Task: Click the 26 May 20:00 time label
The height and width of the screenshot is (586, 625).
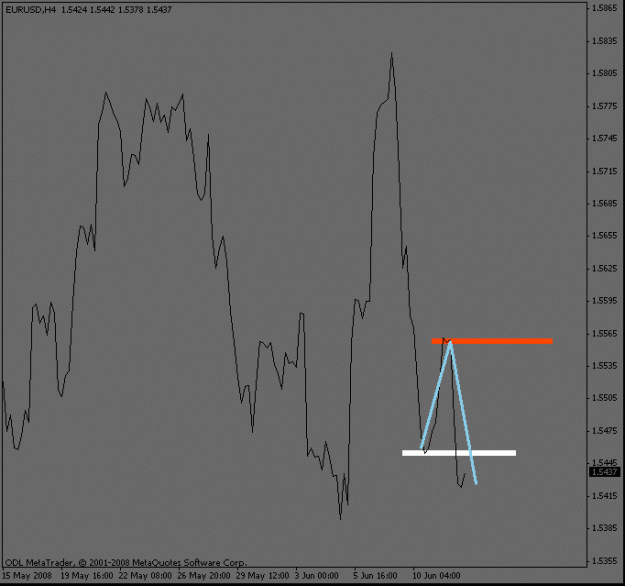Action: click(204, 576)
